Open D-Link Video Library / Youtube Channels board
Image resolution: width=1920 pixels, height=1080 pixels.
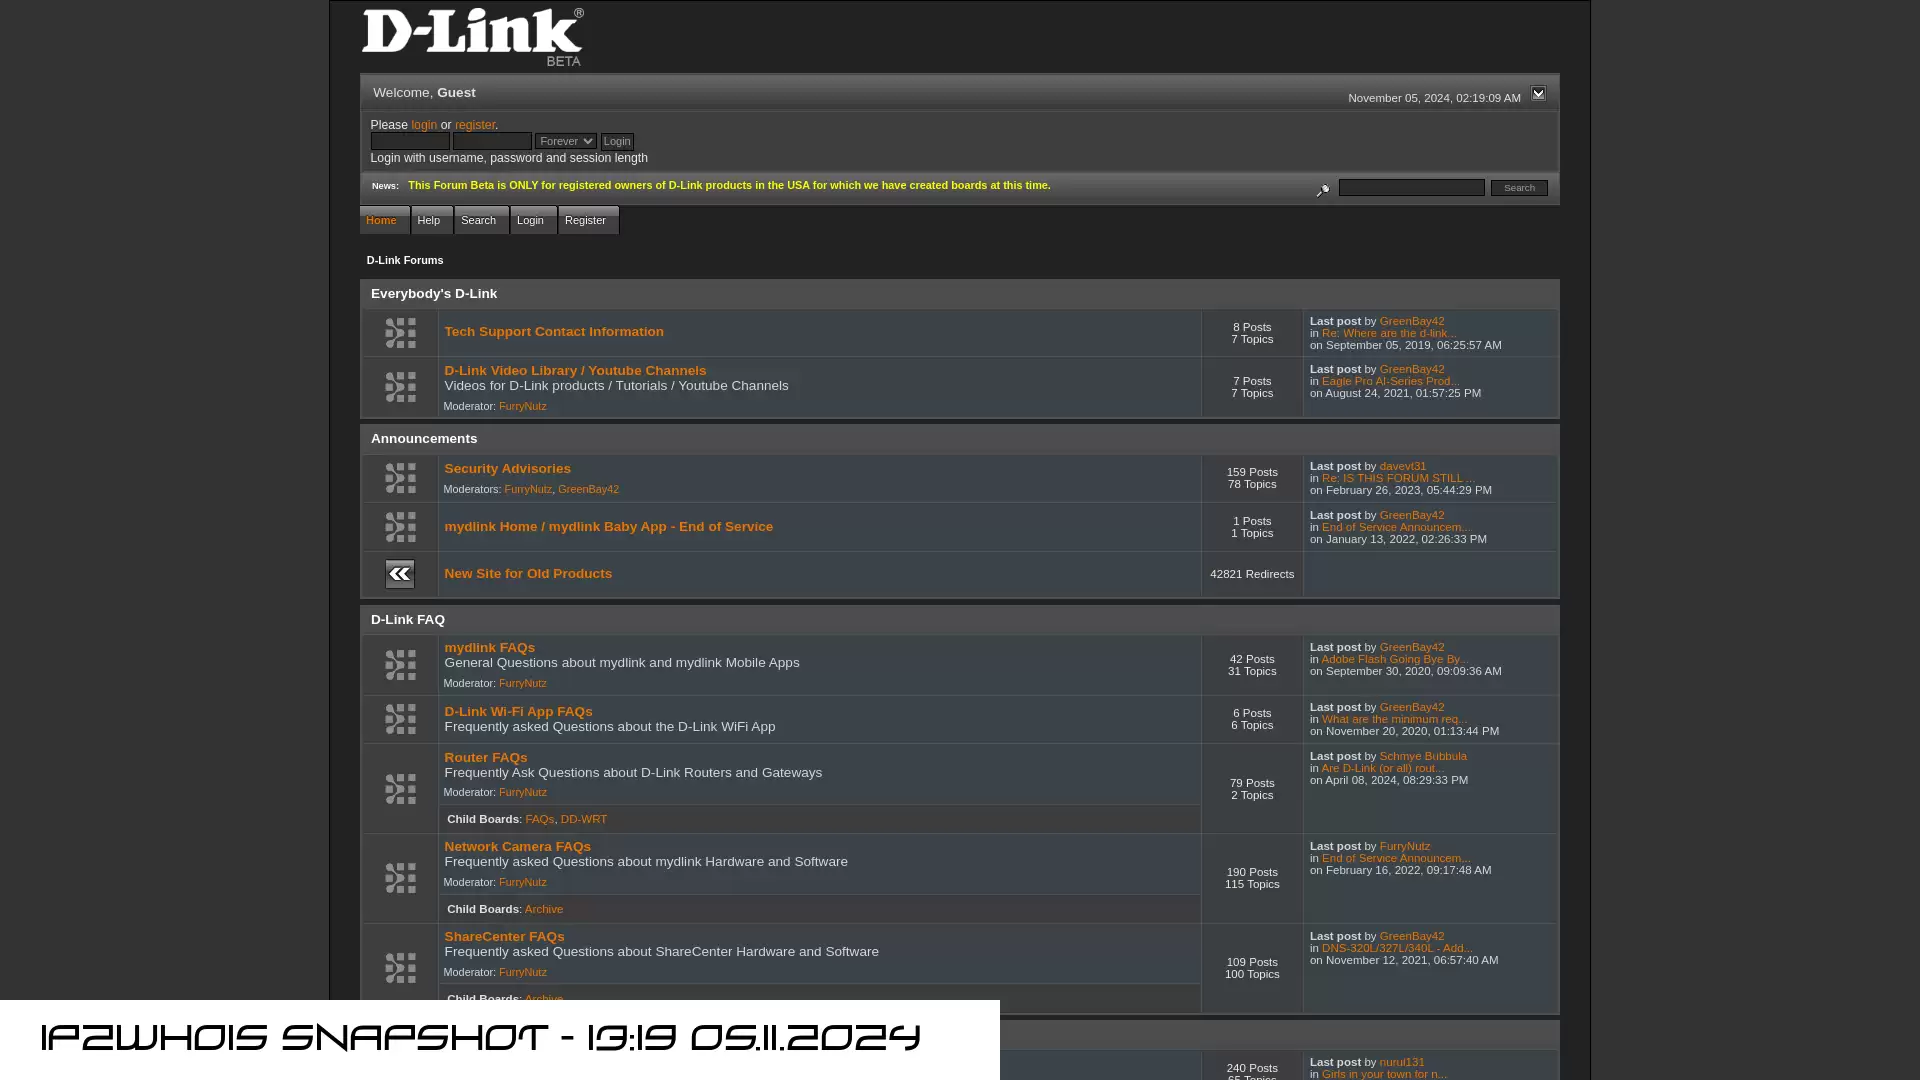[x=575, y=371]
